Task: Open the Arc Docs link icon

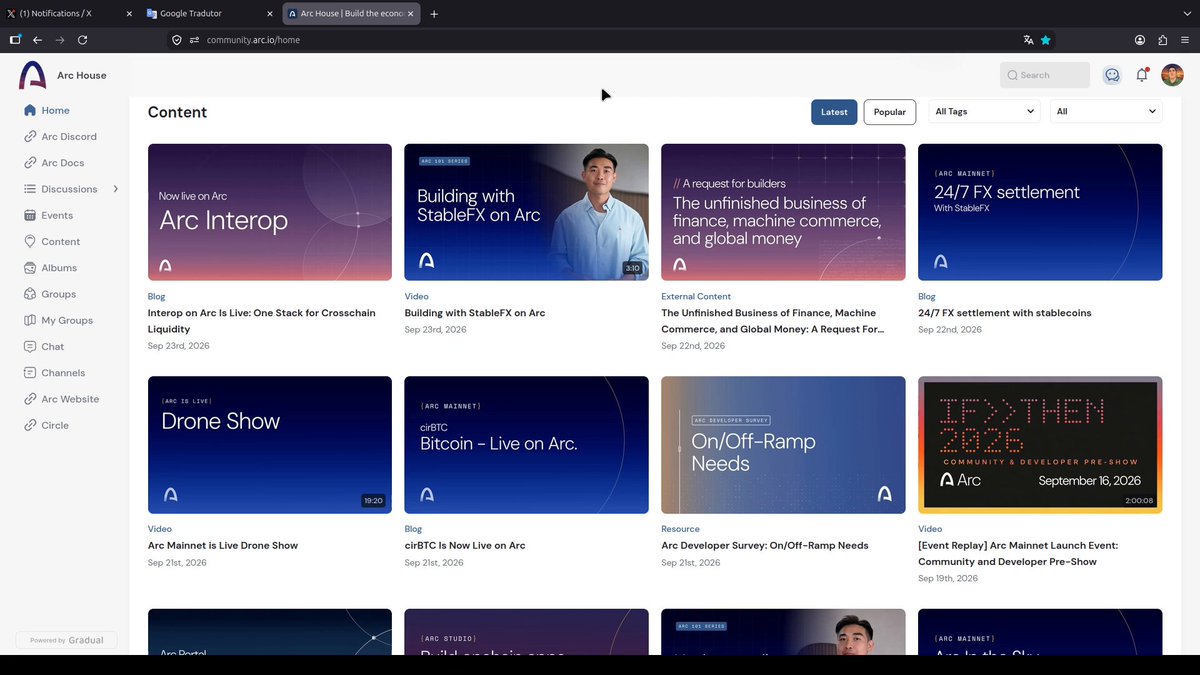Action: pyautogui.click(x=30, y=163)
